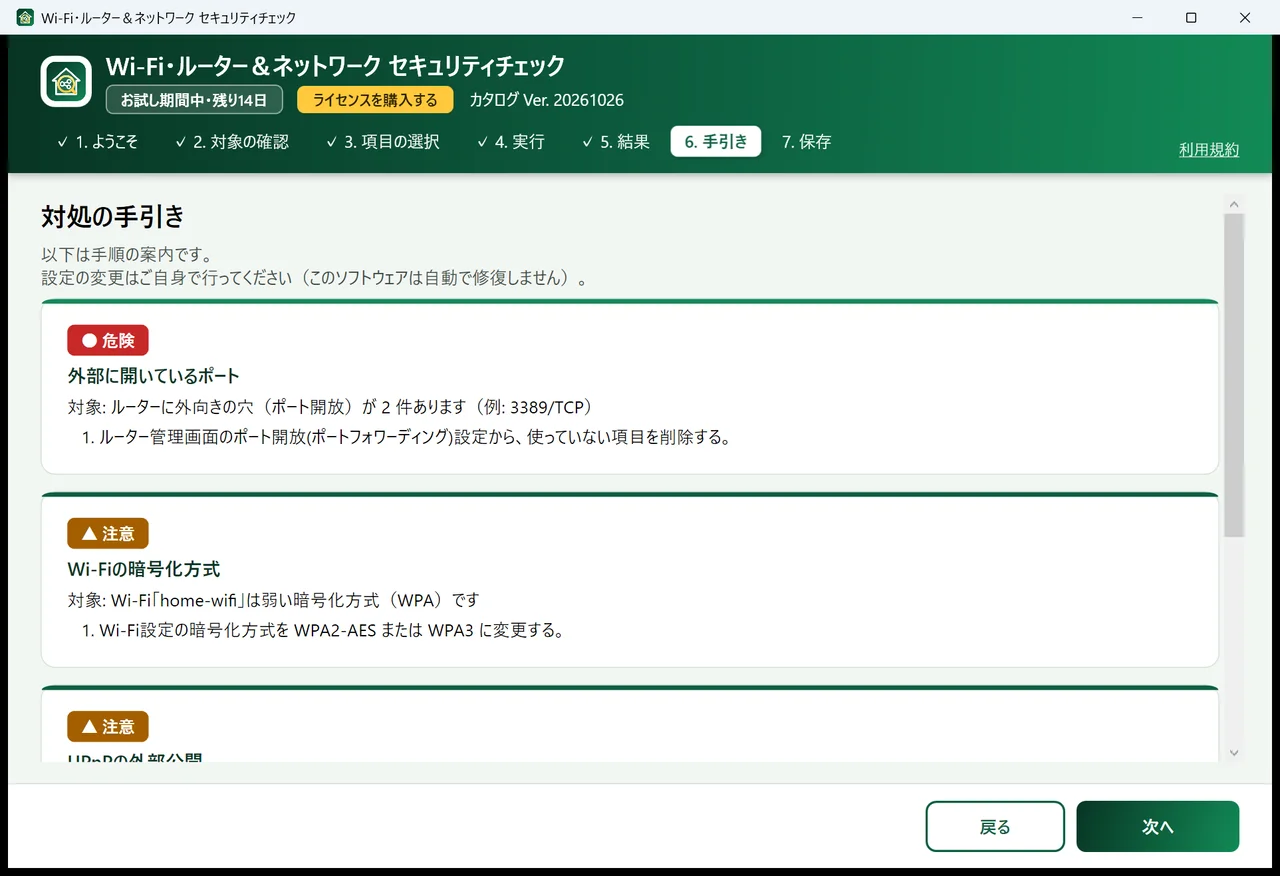
Task: Click the カタログ Ver. 20261026 text
Action: coord(547,100)
